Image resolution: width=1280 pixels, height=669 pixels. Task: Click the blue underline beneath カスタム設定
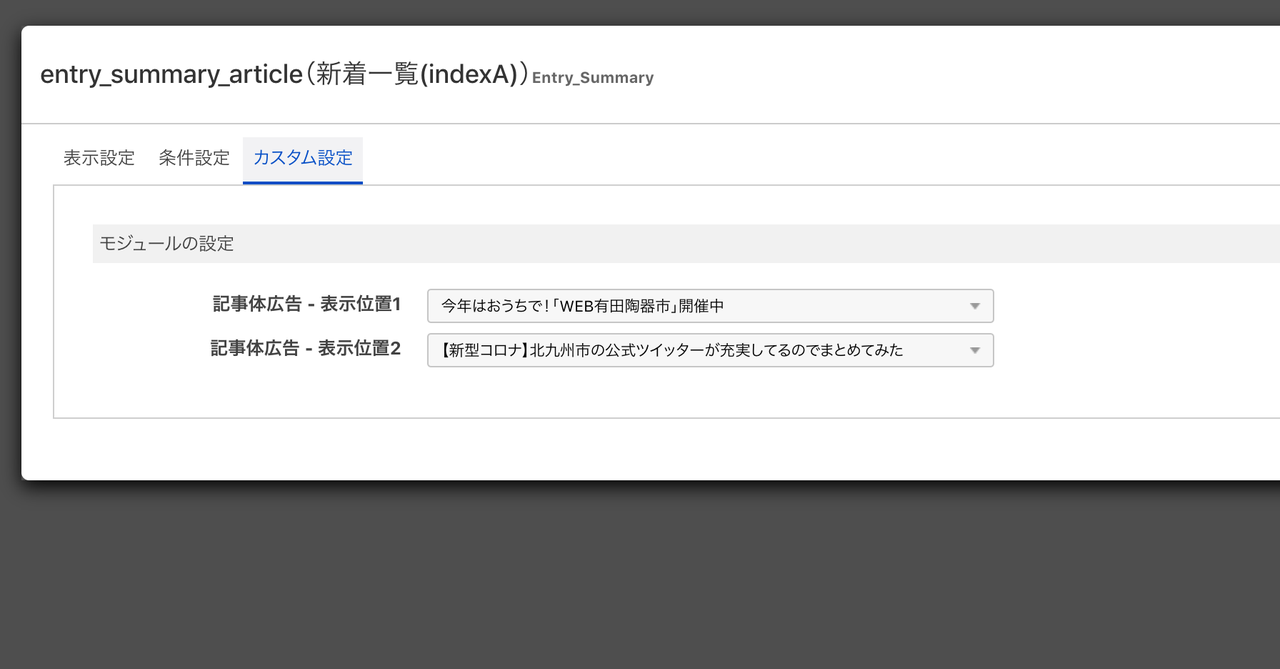(x=302, y=183)
